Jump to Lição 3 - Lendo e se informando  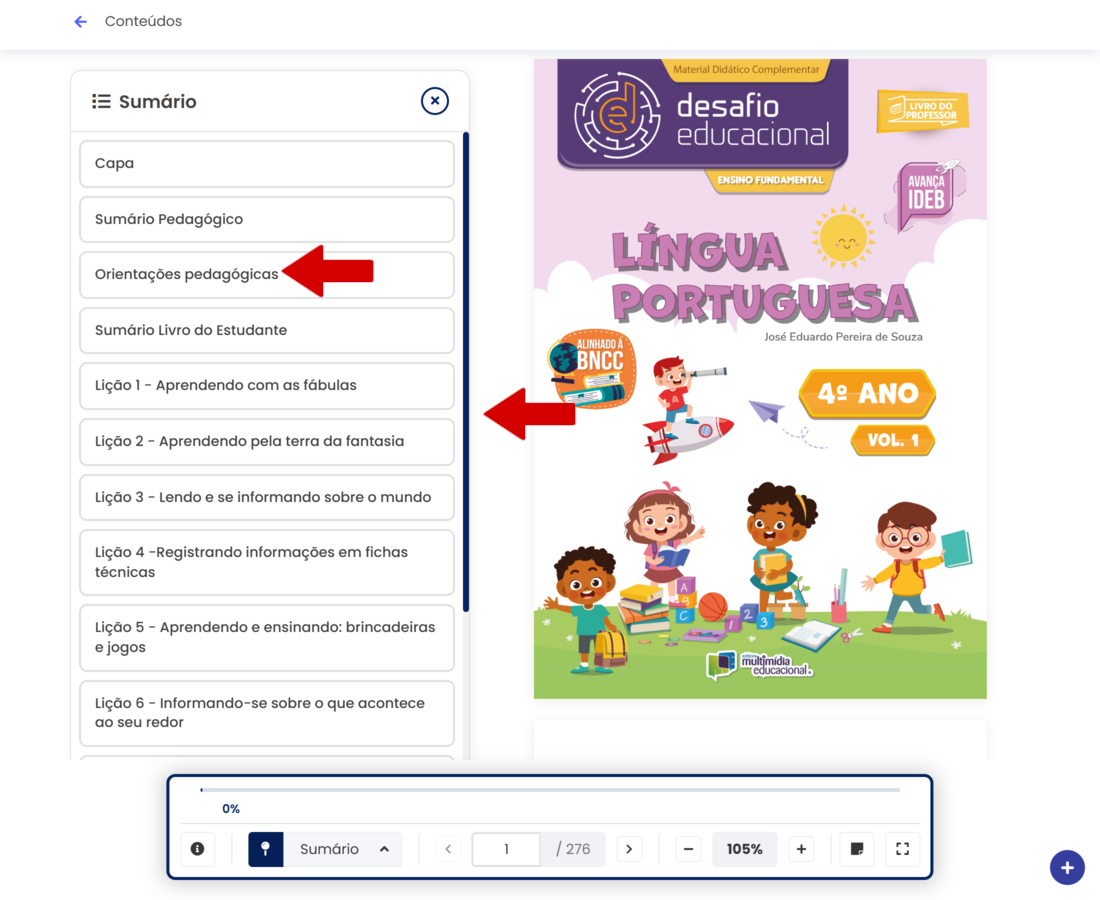(x=266, y=497)
